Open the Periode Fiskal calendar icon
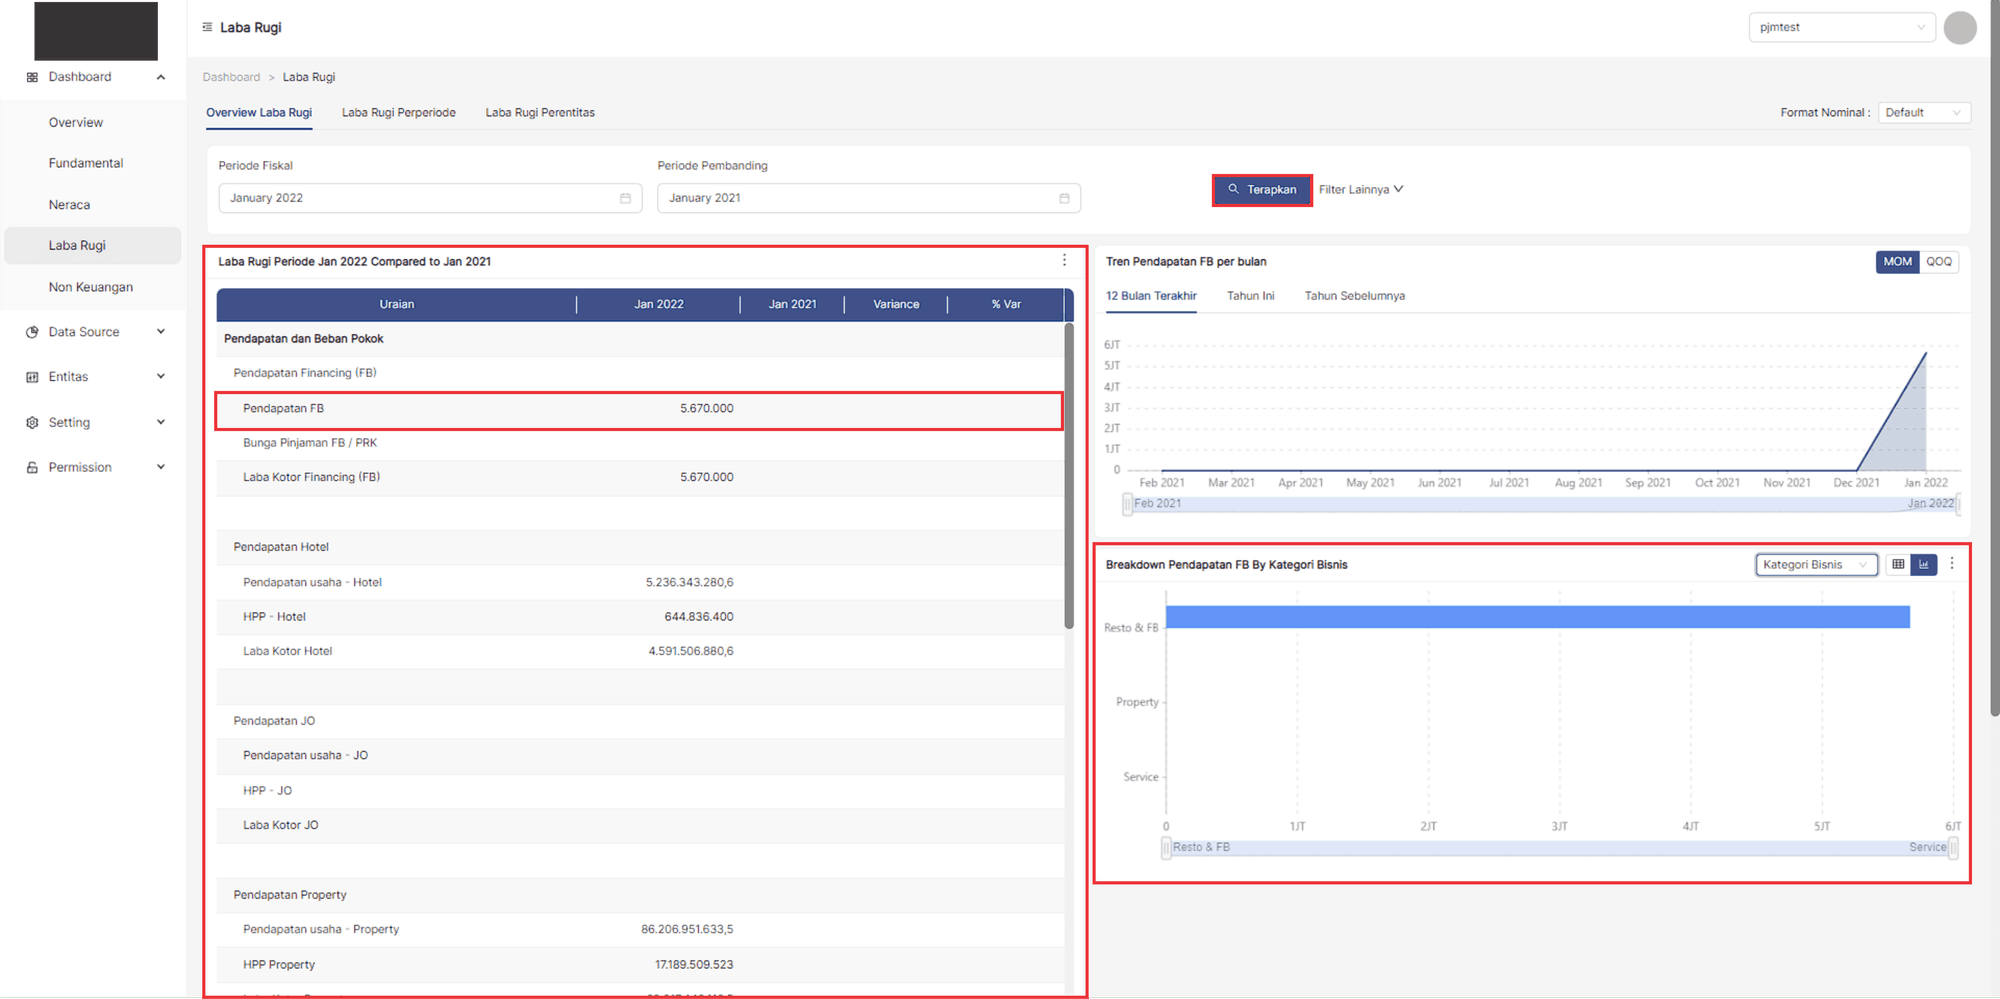This screenshot has height=999, width=2000. coord(625,198)
